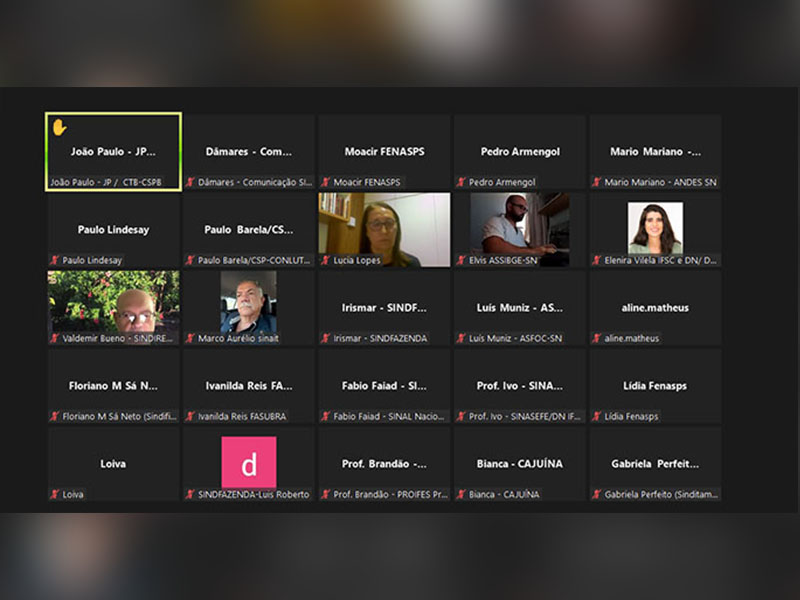Click muted mic icon beside Loiva's name label
Screen dimensions: 800x600
(55, 495)
